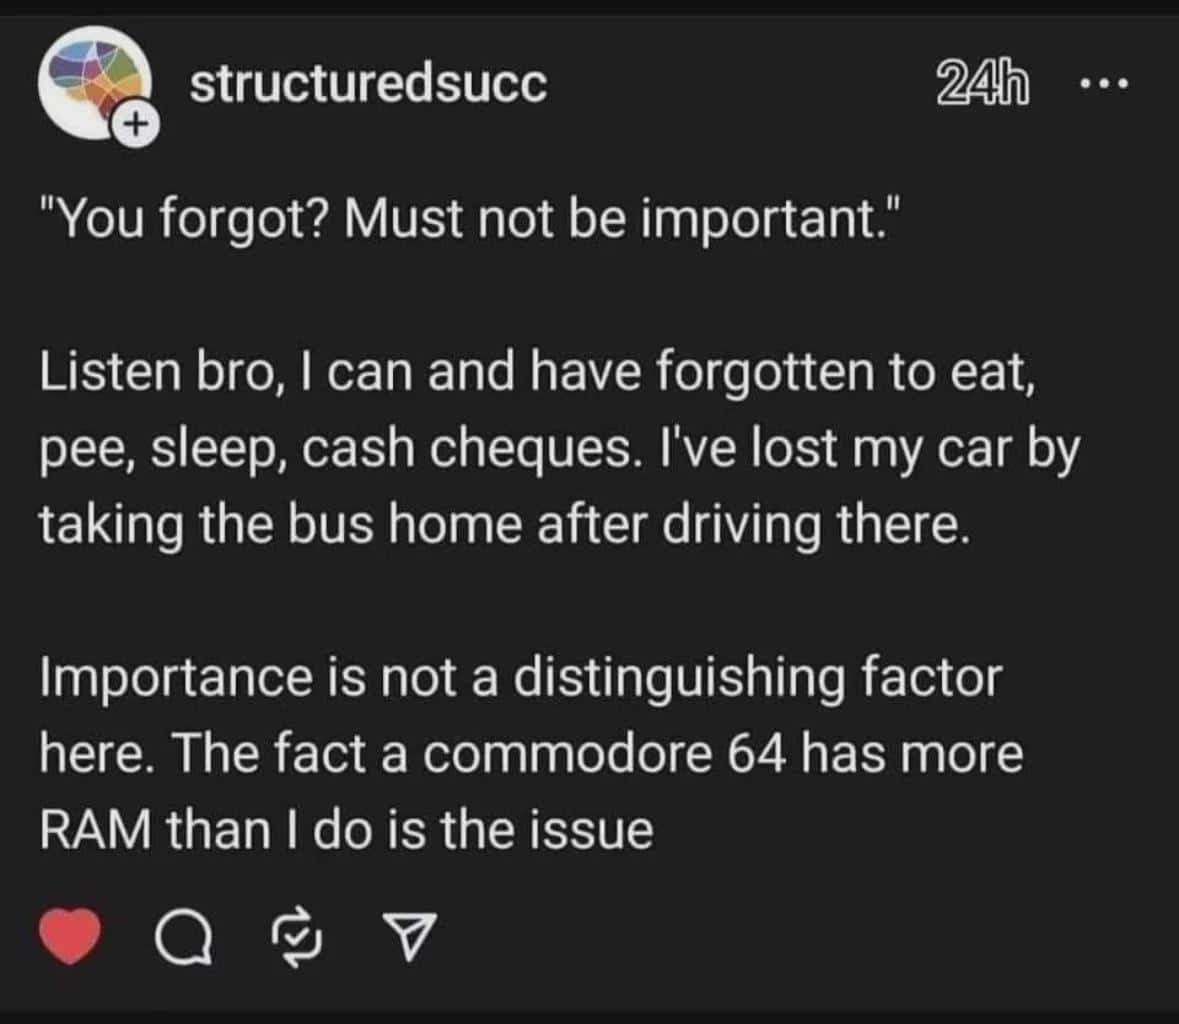The width and height of the screenshot is (1179, 1024).
Task: Repost using the circular arrows icon
Action: click(x=296, y=938)
